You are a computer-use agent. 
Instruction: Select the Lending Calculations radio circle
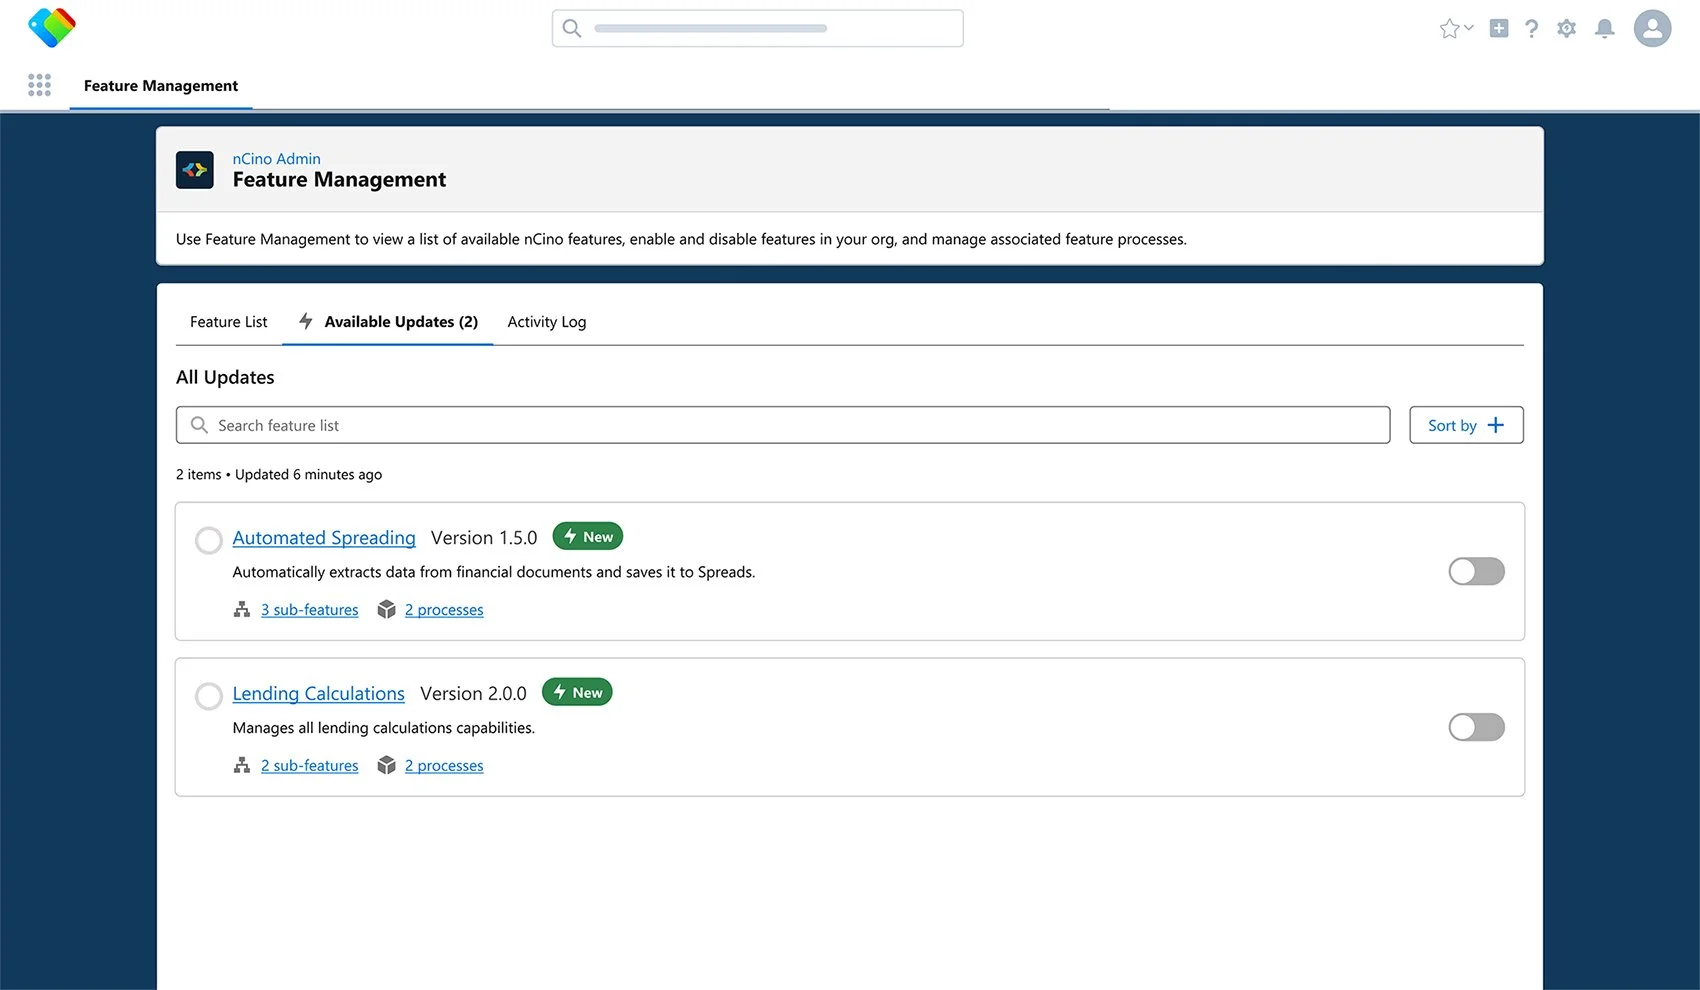[x=209, y=696]
